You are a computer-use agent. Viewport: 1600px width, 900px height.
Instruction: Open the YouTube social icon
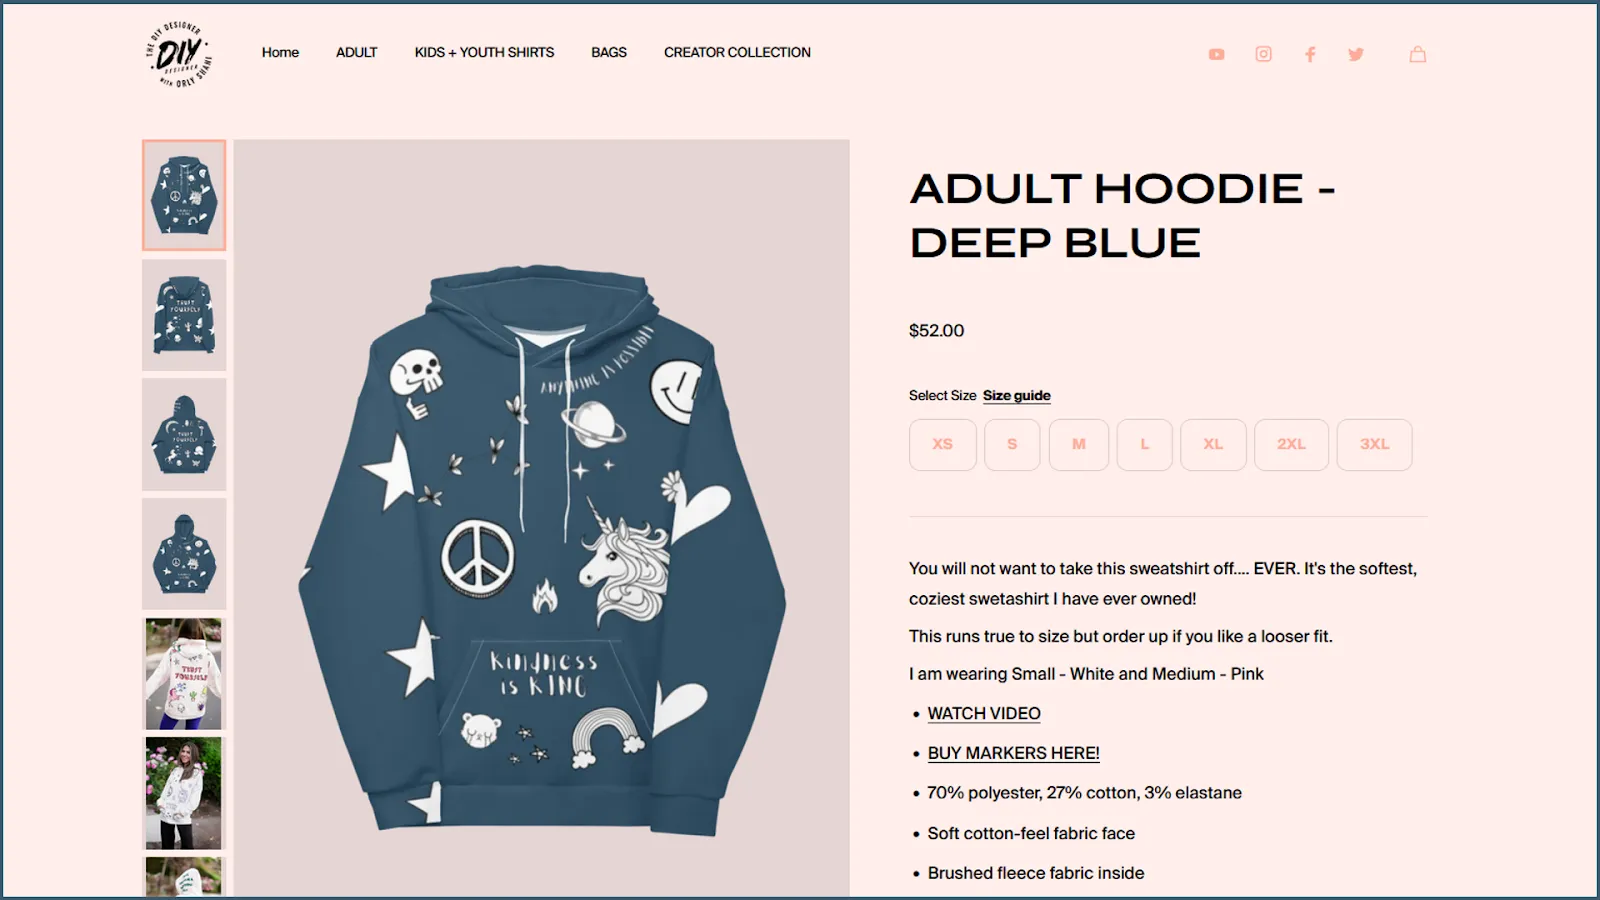(x=1216, y=54)
